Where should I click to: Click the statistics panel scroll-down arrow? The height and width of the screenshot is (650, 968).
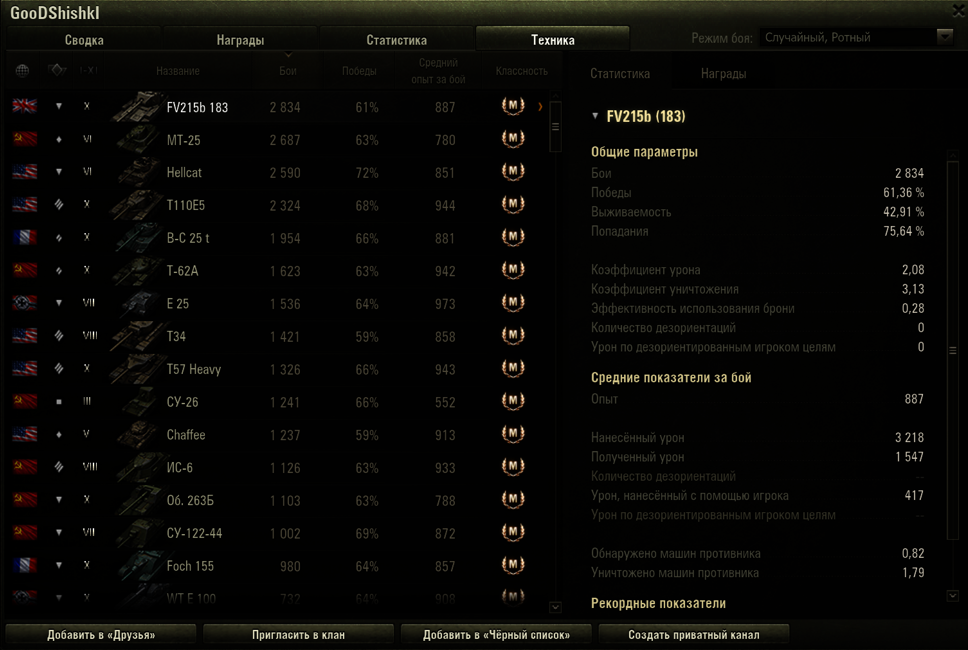point(953,596)
